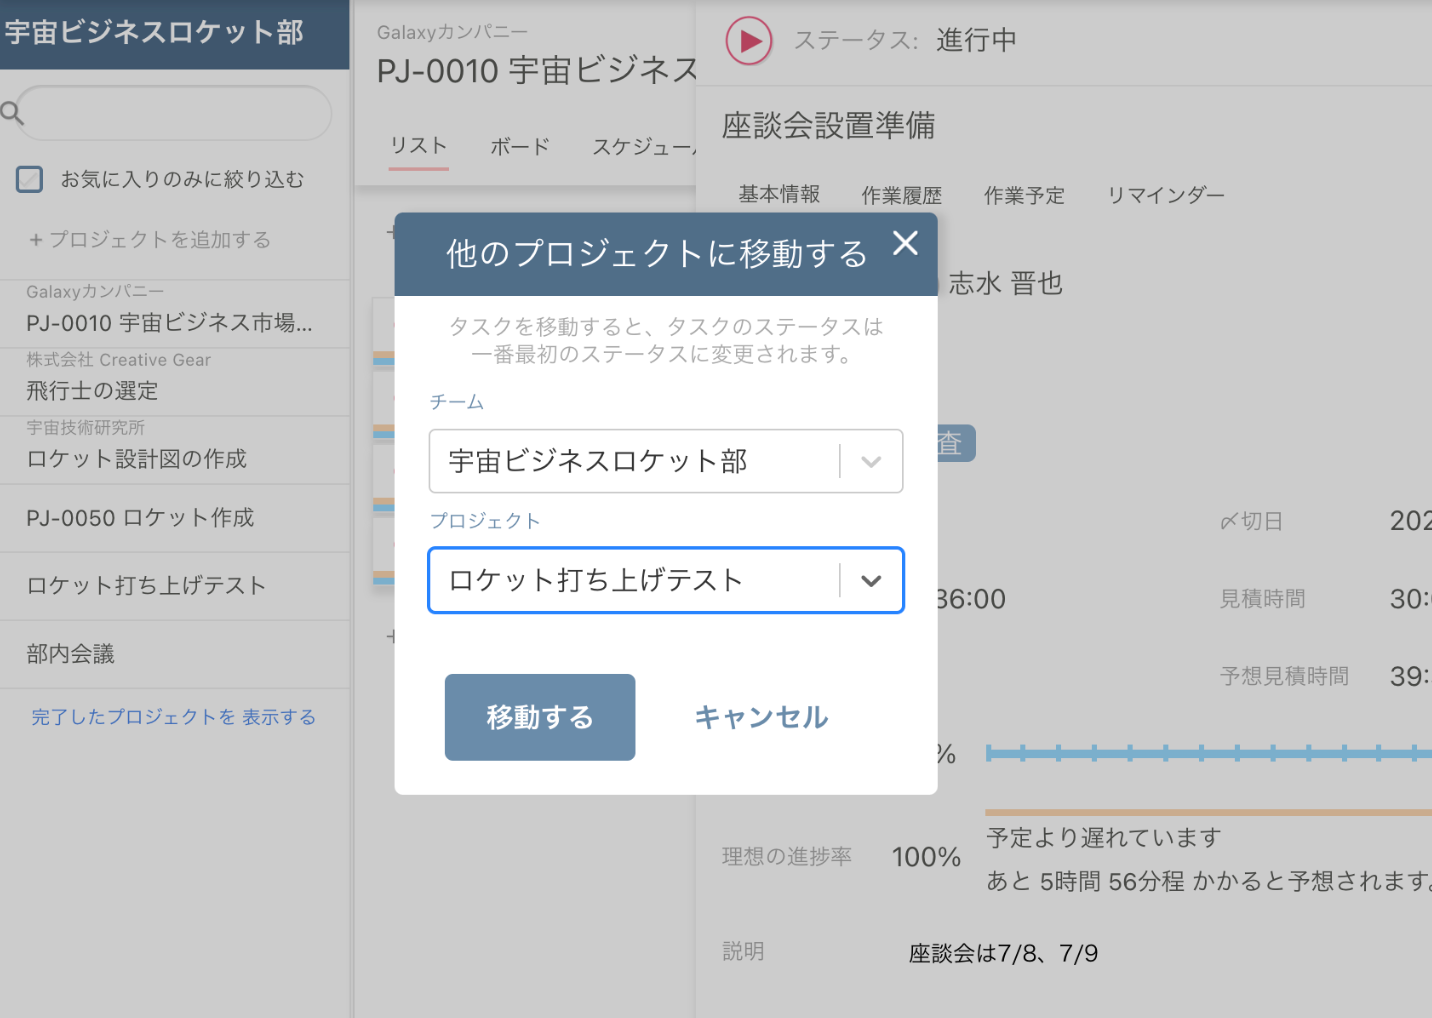Click the チーム dropdown chevron
This screenshot has height=1018, width=1432.
coord(871,461)
